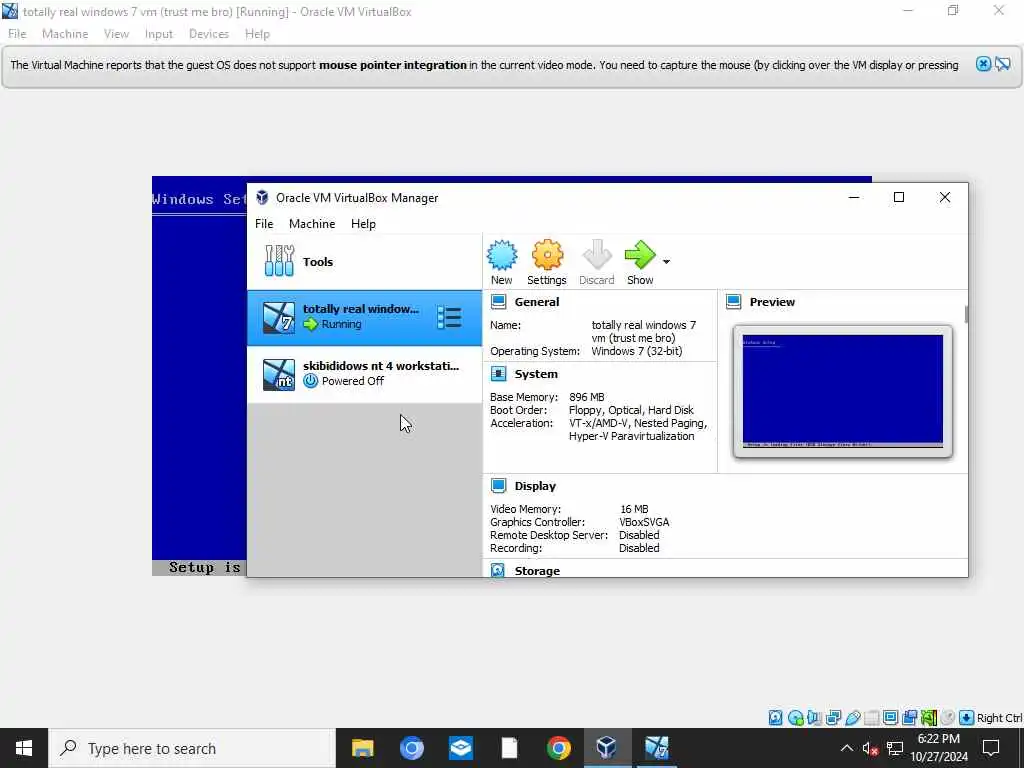Select the 'totally real window...' running VM
The width and height of the screenshot is (1024, 768).
point(364,318)
